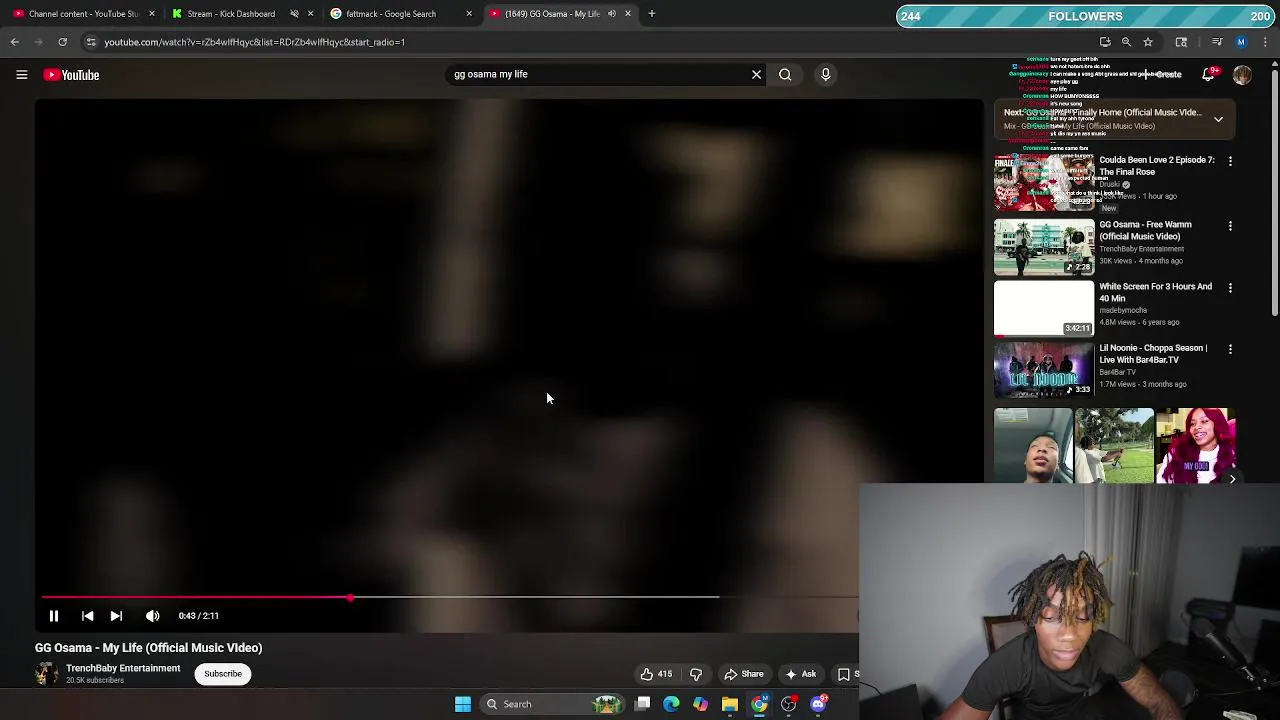Mute the video with the volume icon
Viewport: 1280px width, 720px height.
click(x=152, y=616)
